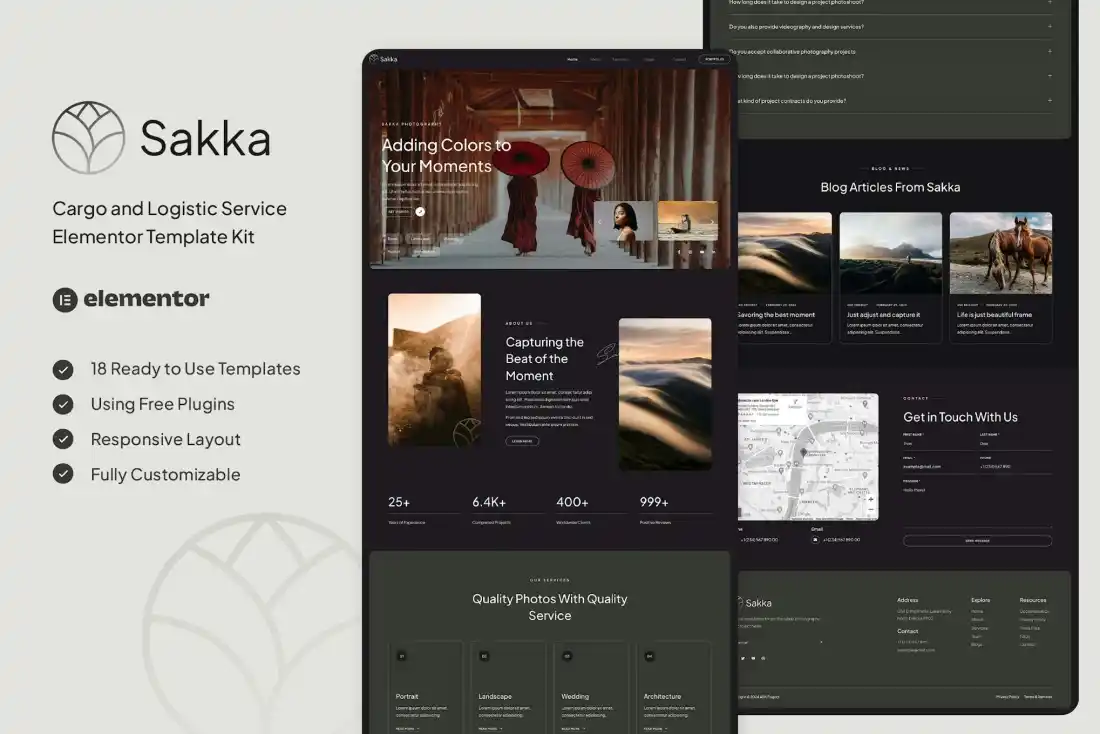Click the previous arrow on portrait thumbnail

point(601,222)
